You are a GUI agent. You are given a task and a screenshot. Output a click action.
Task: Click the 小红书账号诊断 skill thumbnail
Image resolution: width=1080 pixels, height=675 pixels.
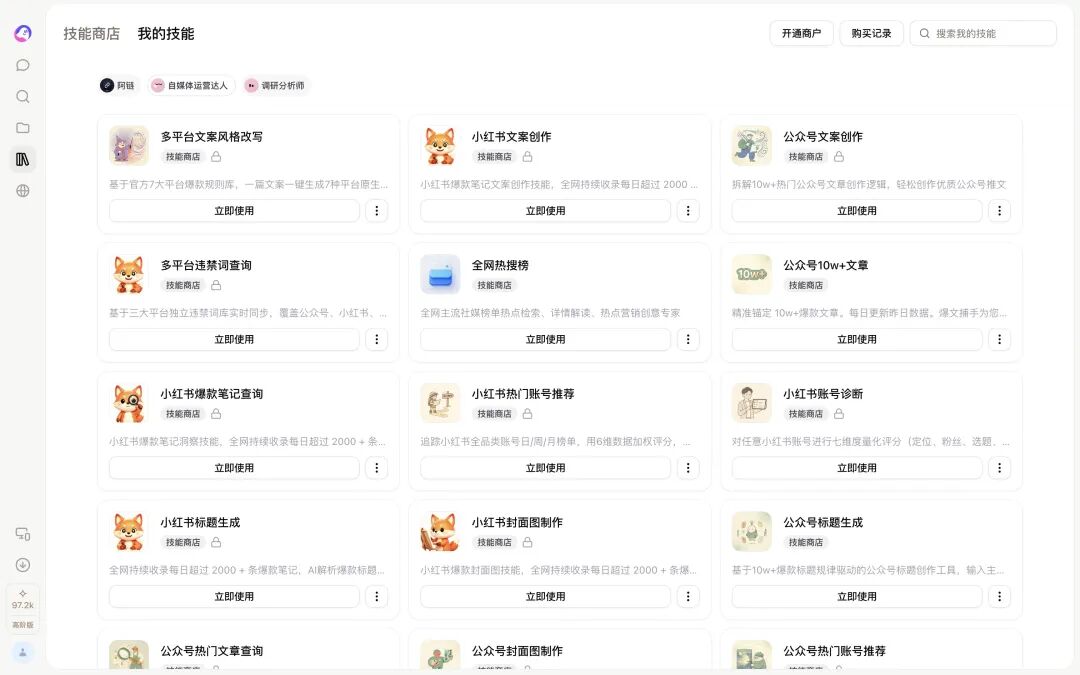[751, 403]
